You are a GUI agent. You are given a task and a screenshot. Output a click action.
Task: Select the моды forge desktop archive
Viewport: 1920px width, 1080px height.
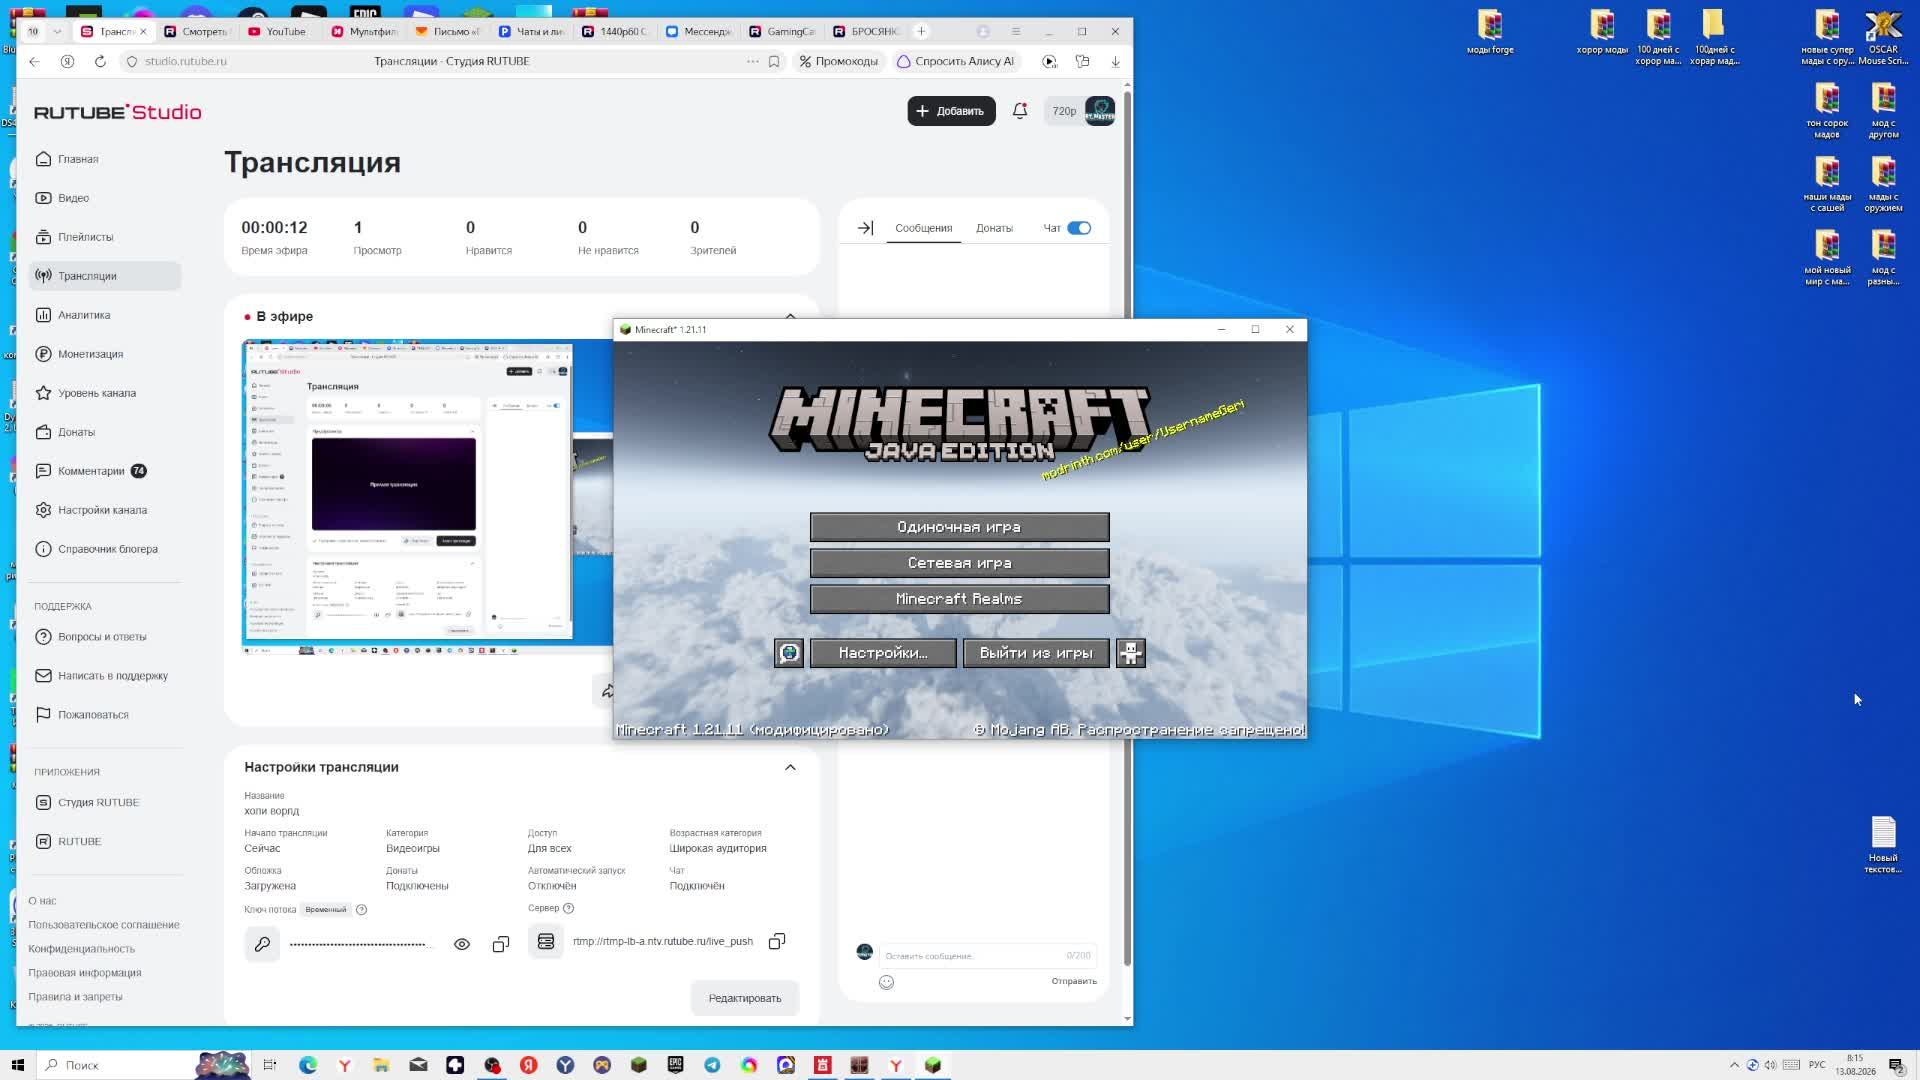(x=1490, y=32)
